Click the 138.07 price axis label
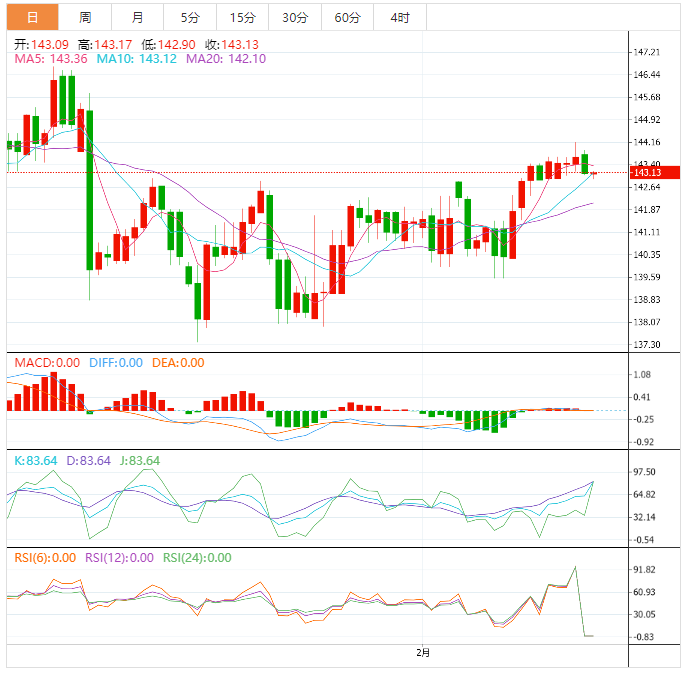The width and height of the screenshot is (685, 678). [647, 322]
